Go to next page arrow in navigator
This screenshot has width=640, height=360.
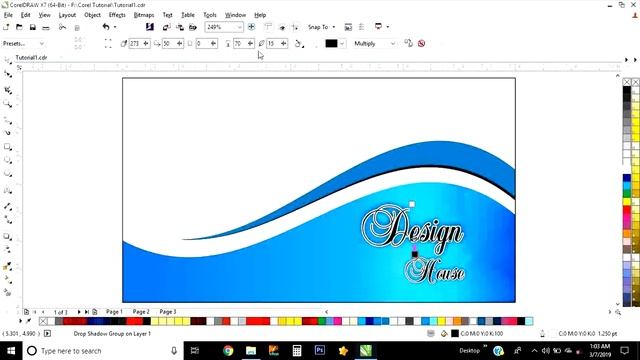pos(79,312)
